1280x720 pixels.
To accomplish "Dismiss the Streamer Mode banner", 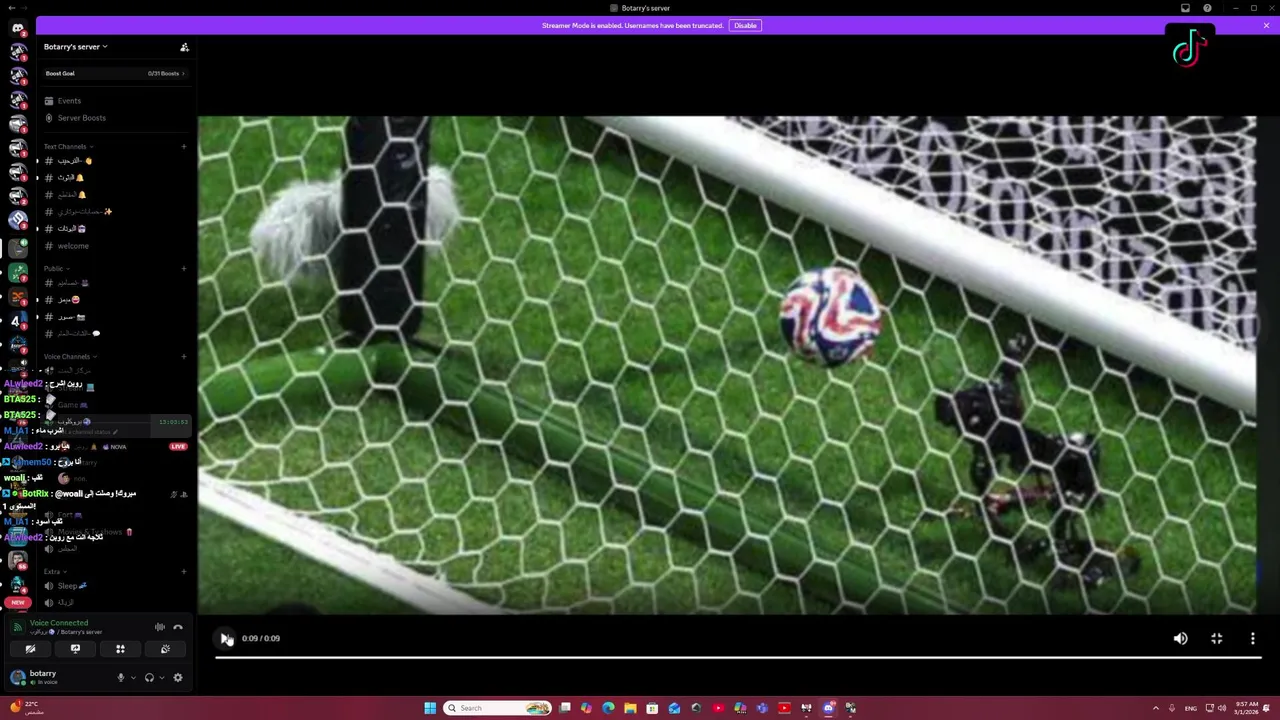I will (x=1266, y=25).
